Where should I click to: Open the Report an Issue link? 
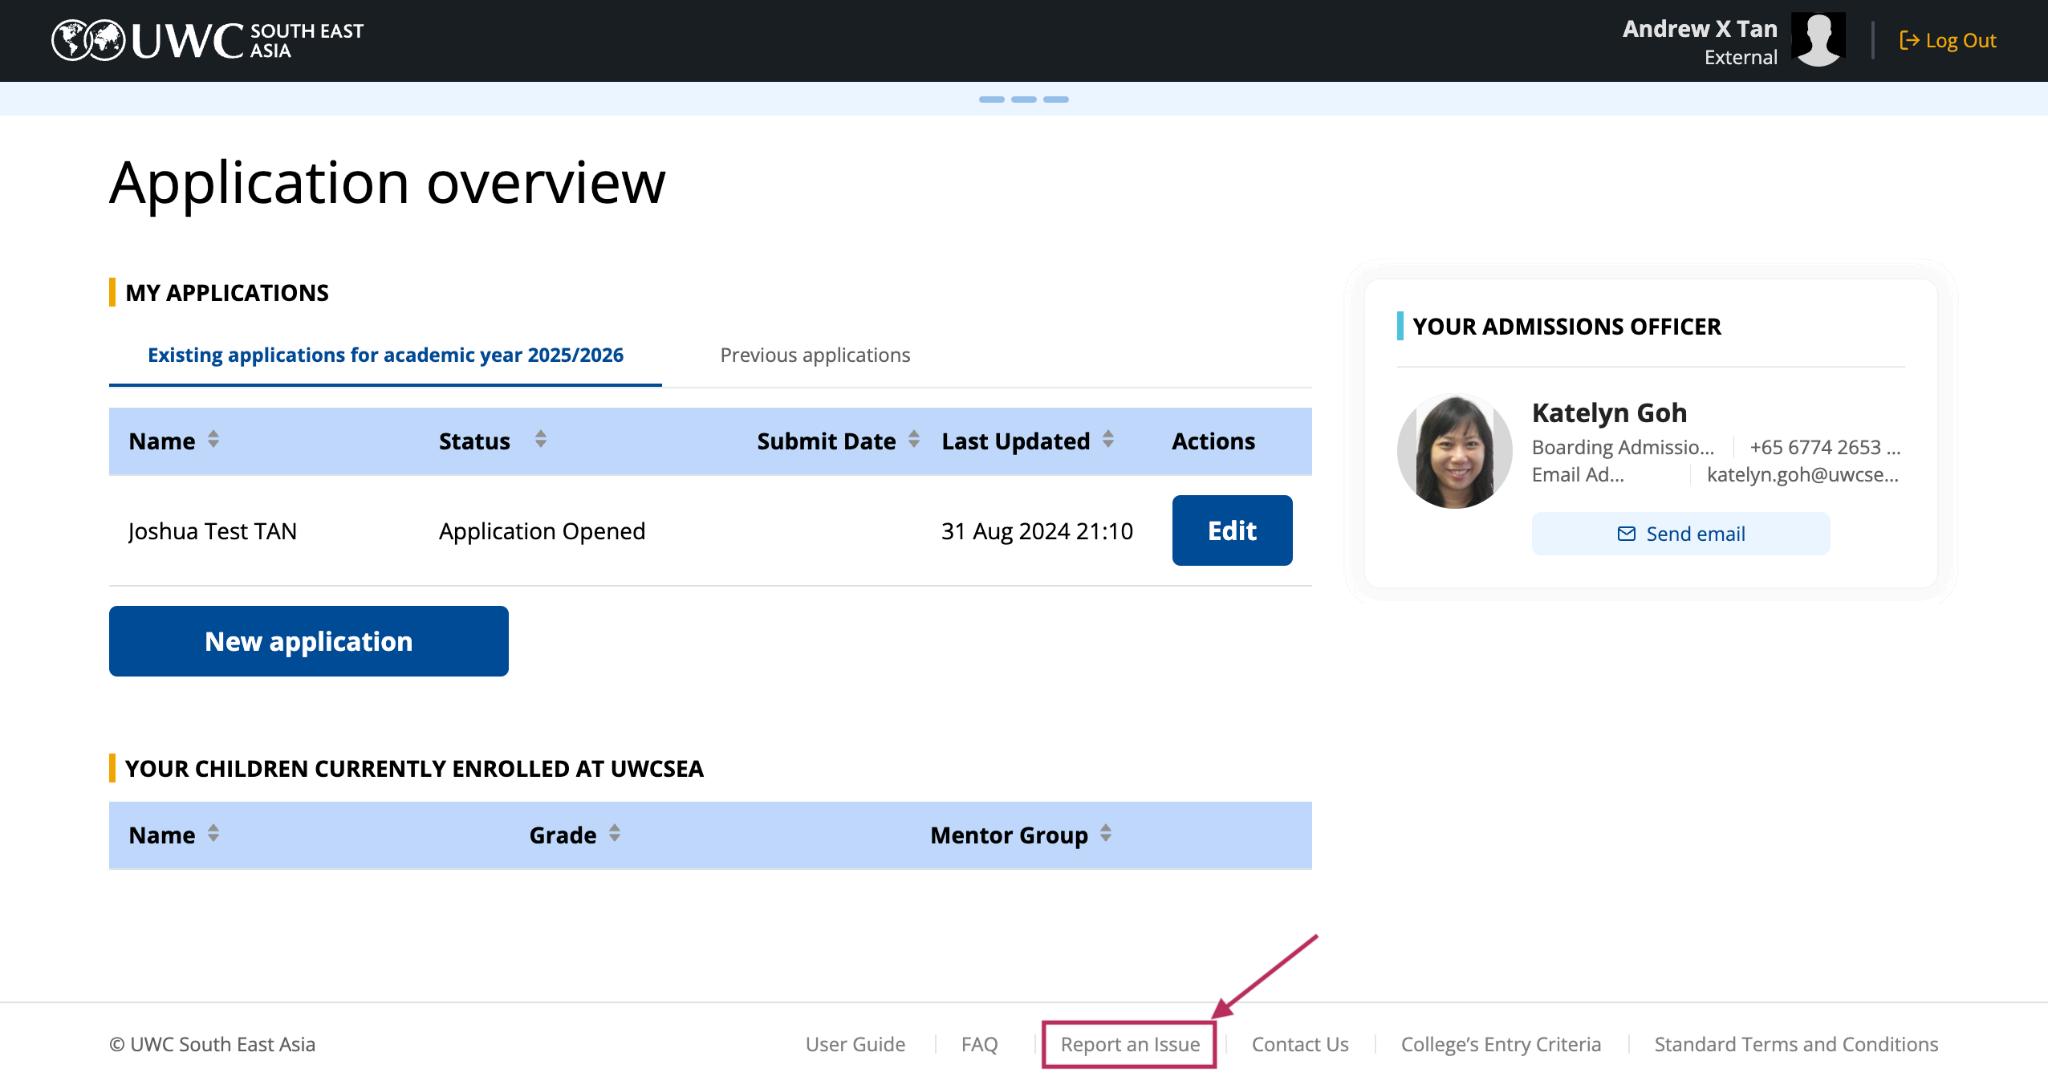[1130, 1044]
